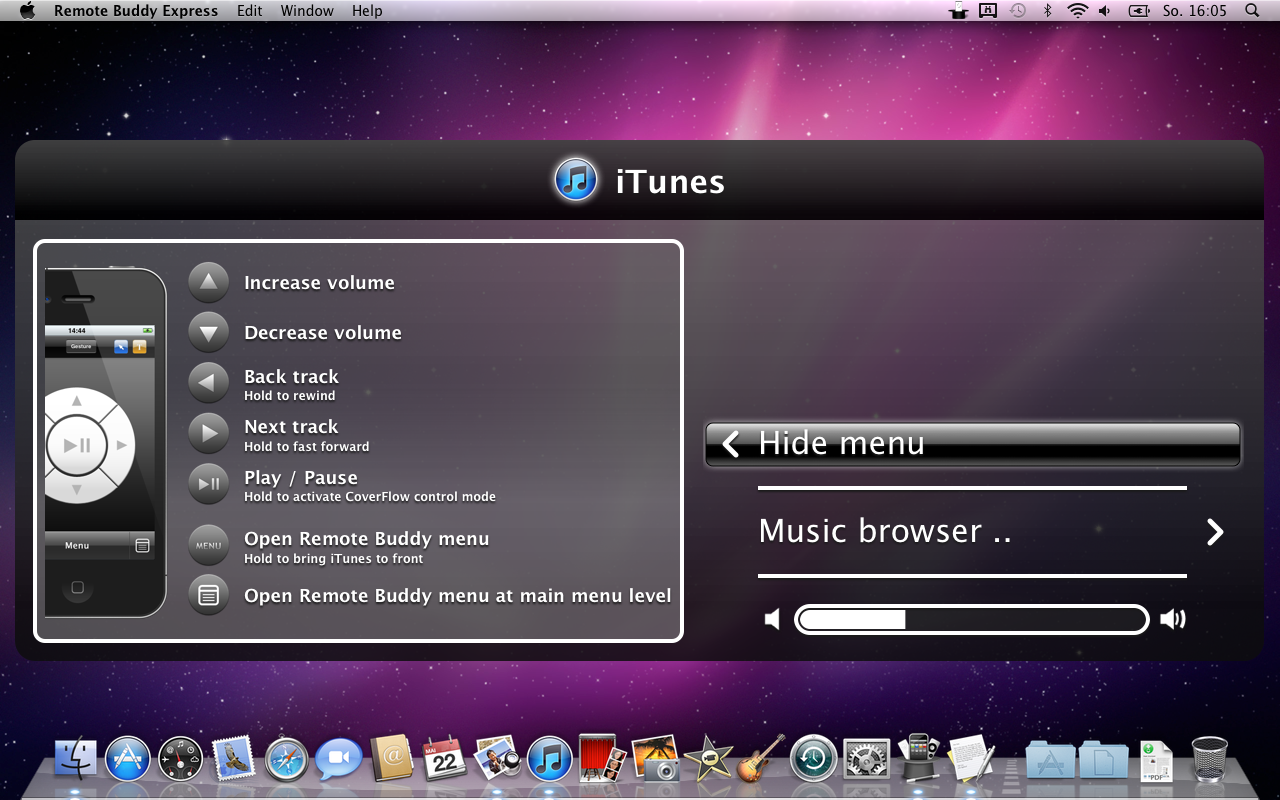Adjust the volume slider bar
Viewport: 1280px width, 800px height.
coord(972,620)
